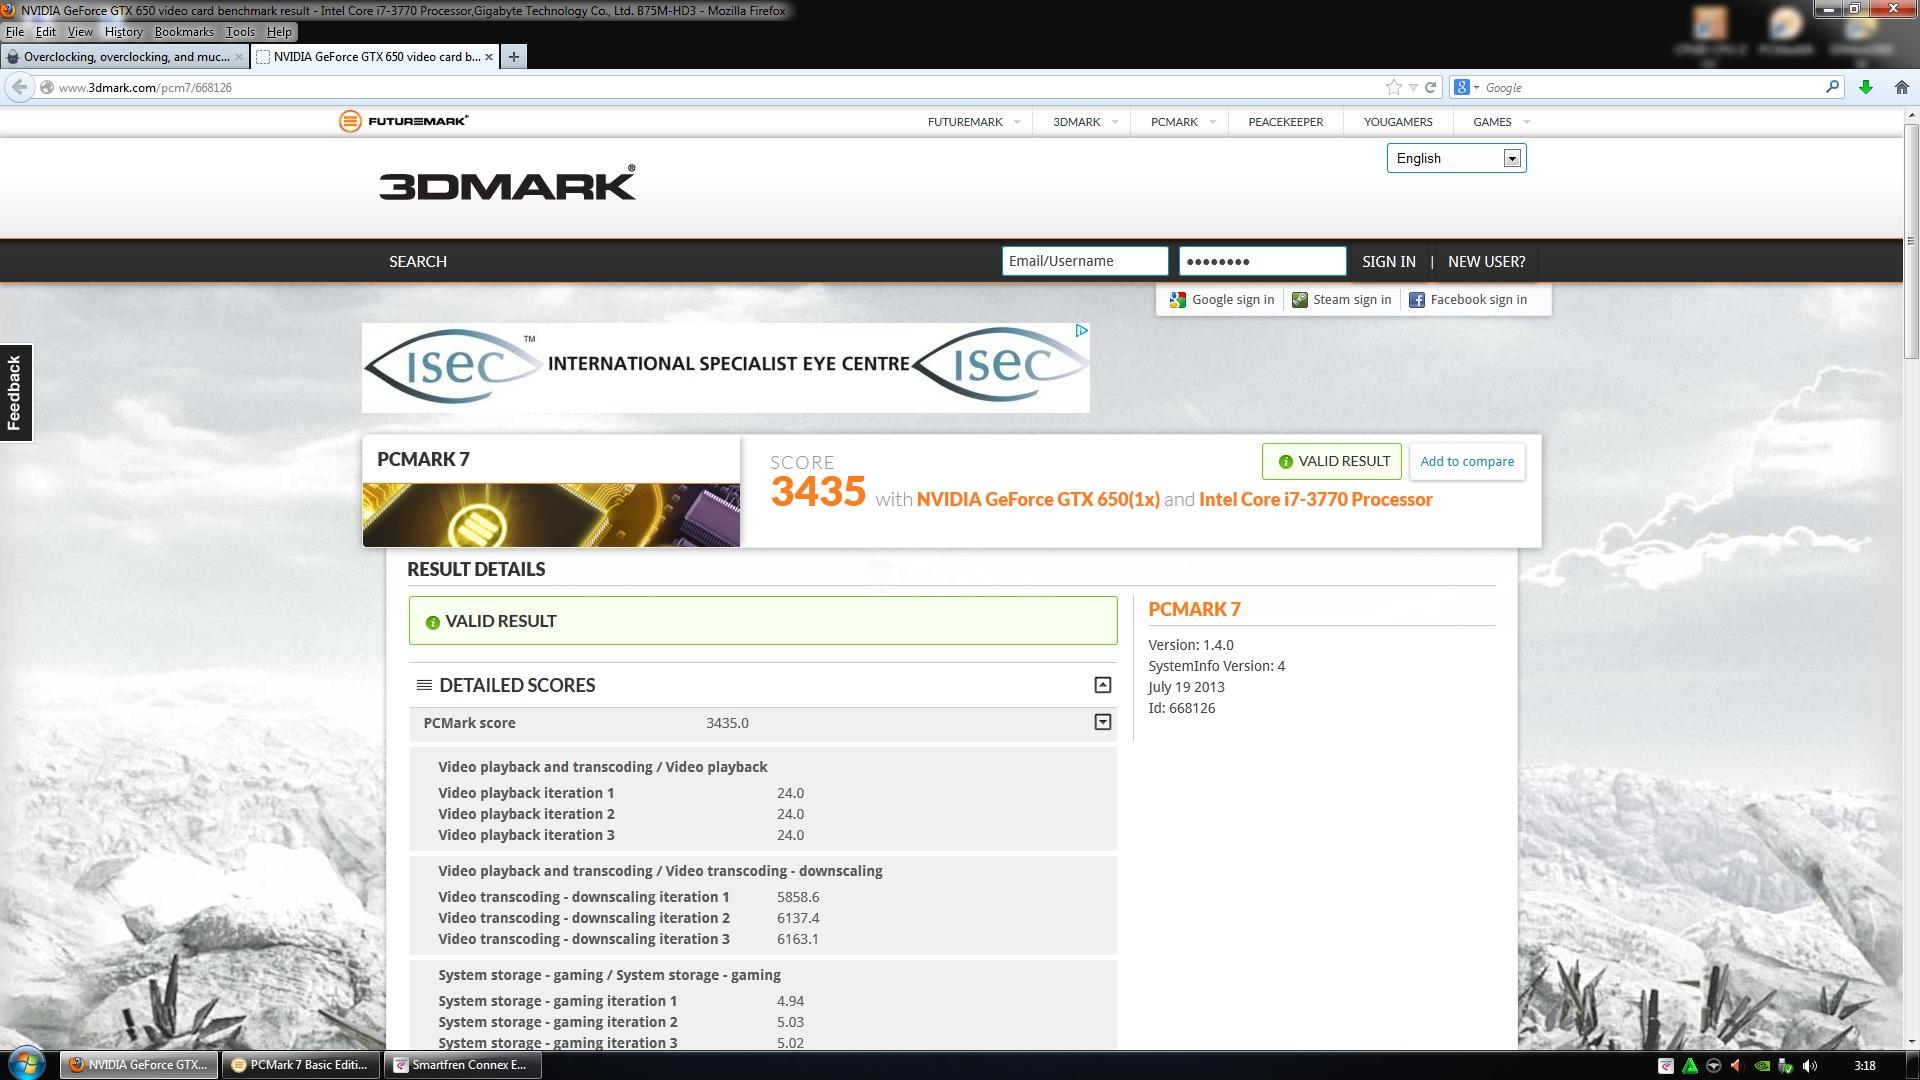Open the Windows Start orb
This screenshot has height=1080, width=1920.
tap(27, 1064)
